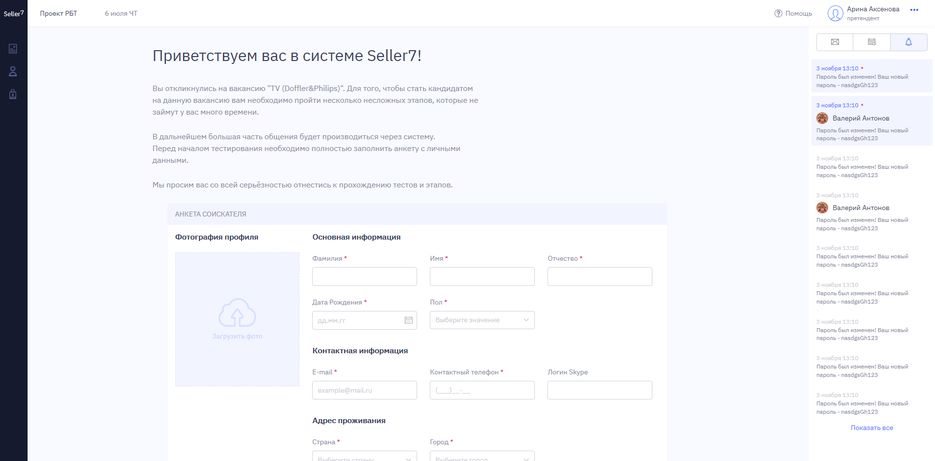Click the Показать все link

click(872, 428)
